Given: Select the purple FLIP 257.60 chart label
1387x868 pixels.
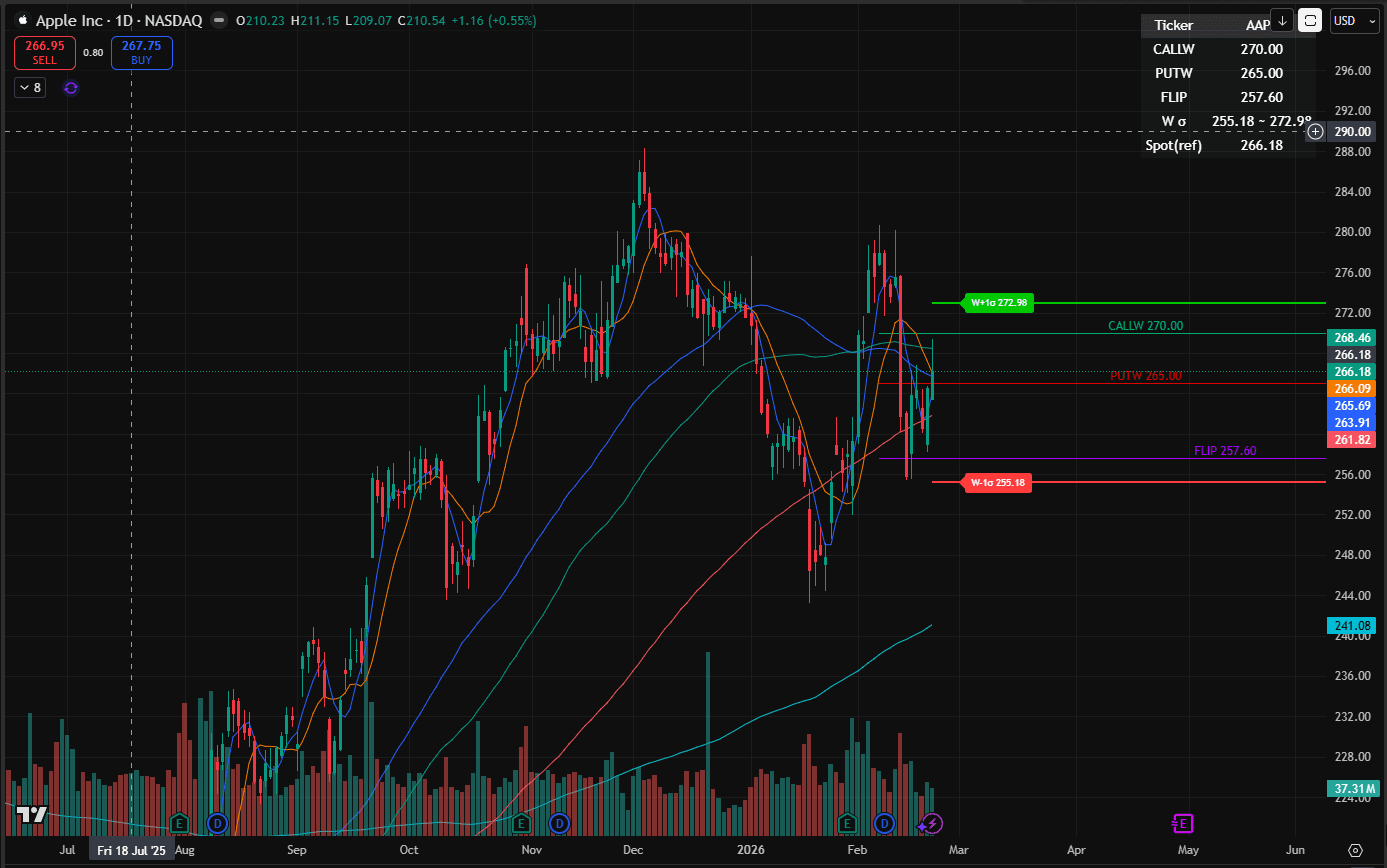Looking at the screenshot, I should click(1225, 451).
